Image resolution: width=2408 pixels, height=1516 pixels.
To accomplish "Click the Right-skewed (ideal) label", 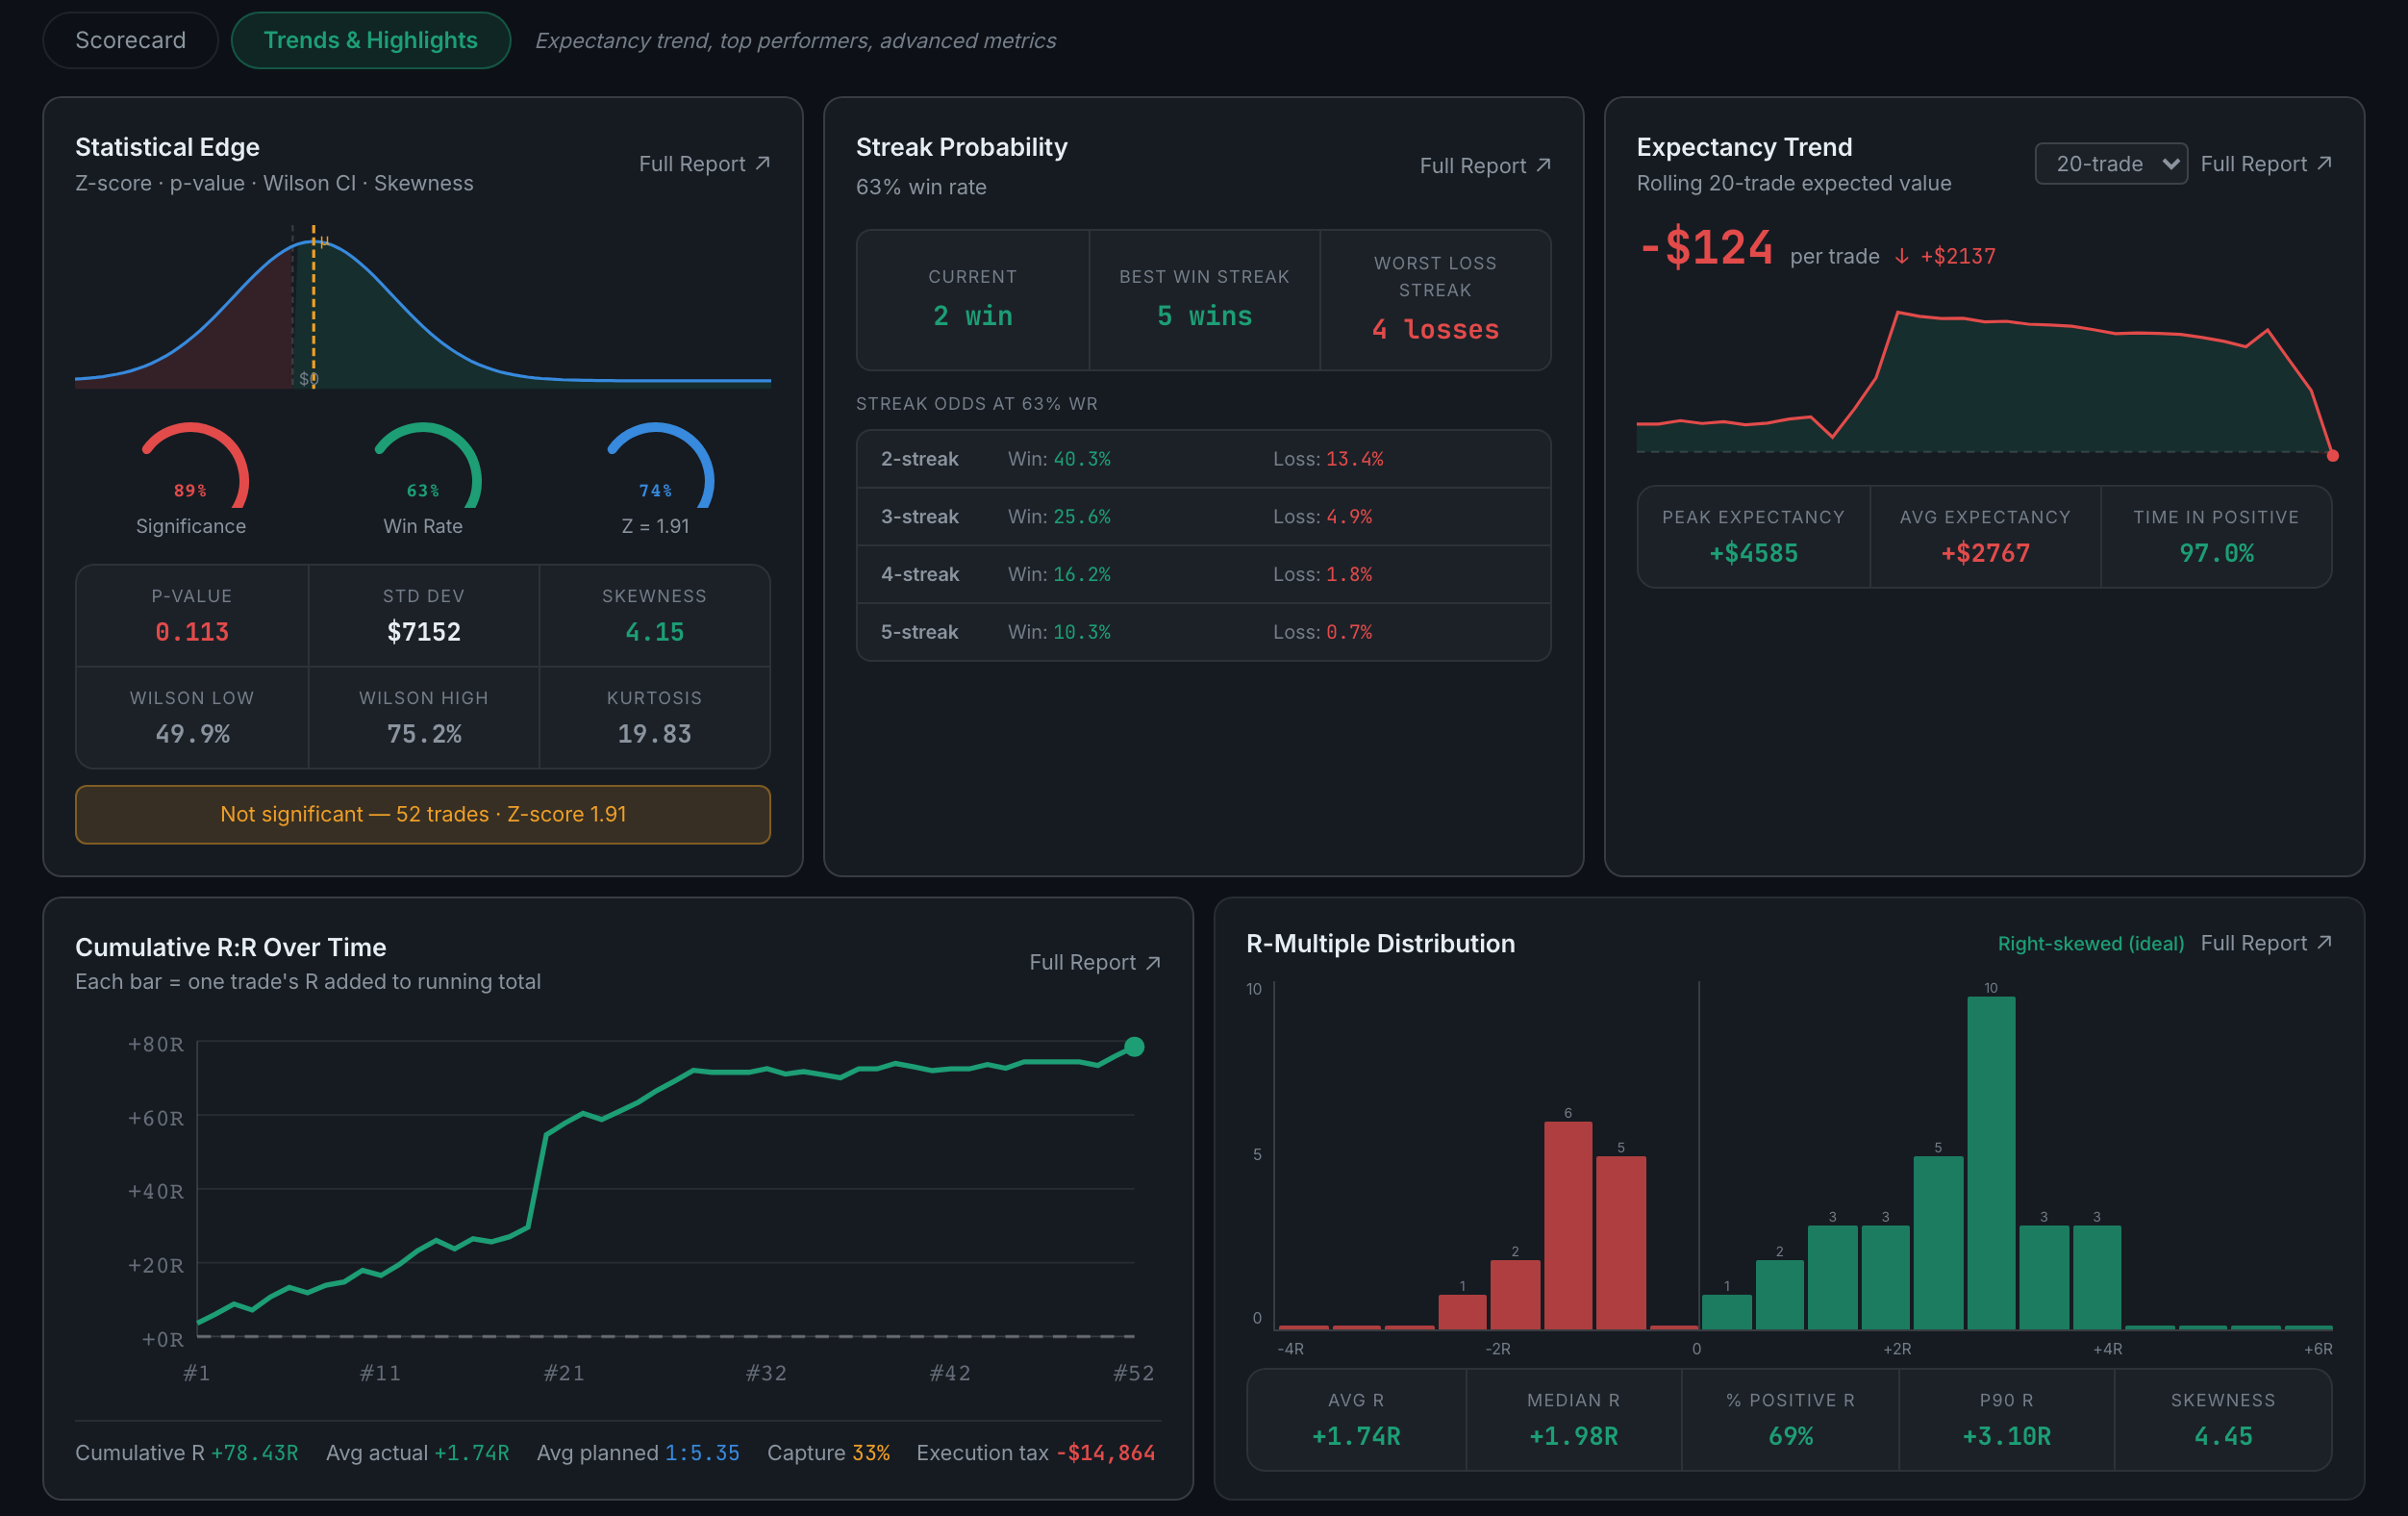I will [2090, 943].
